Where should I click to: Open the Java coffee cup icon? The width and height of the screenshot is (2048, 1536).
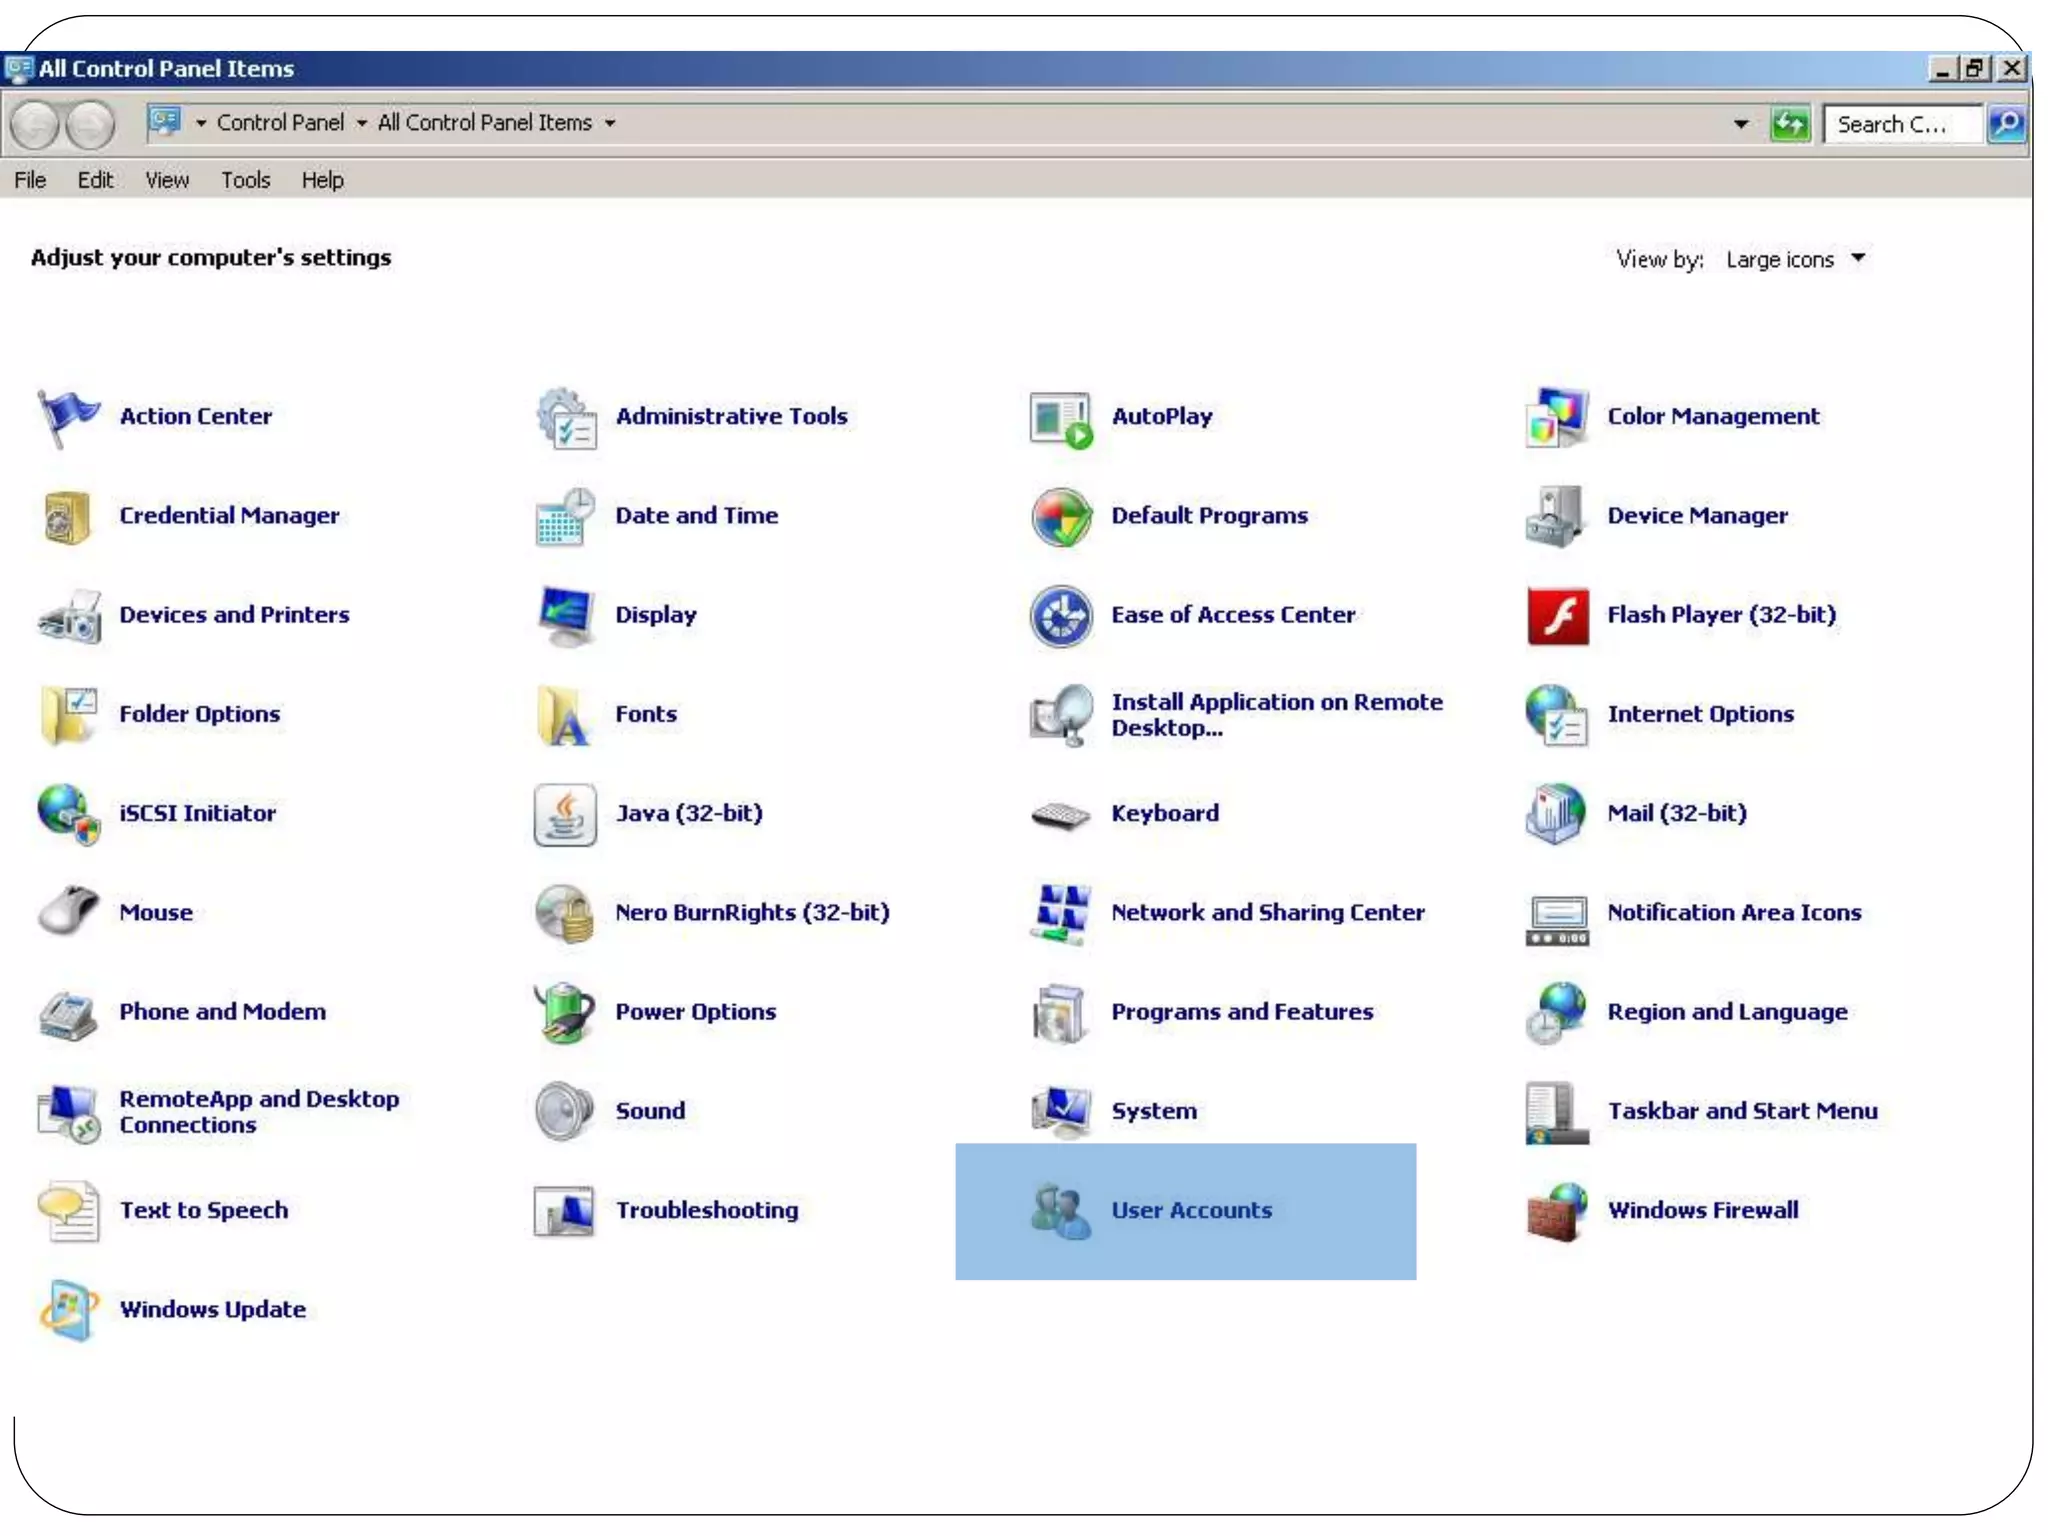coord(565,814)
